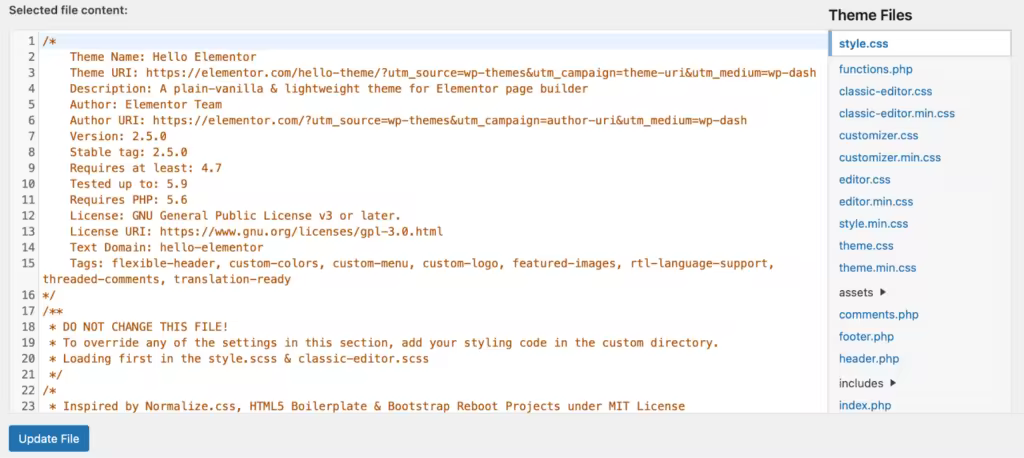Click Requires PHP: 5.6 line
1024x458 pixels.
point(129,200)
